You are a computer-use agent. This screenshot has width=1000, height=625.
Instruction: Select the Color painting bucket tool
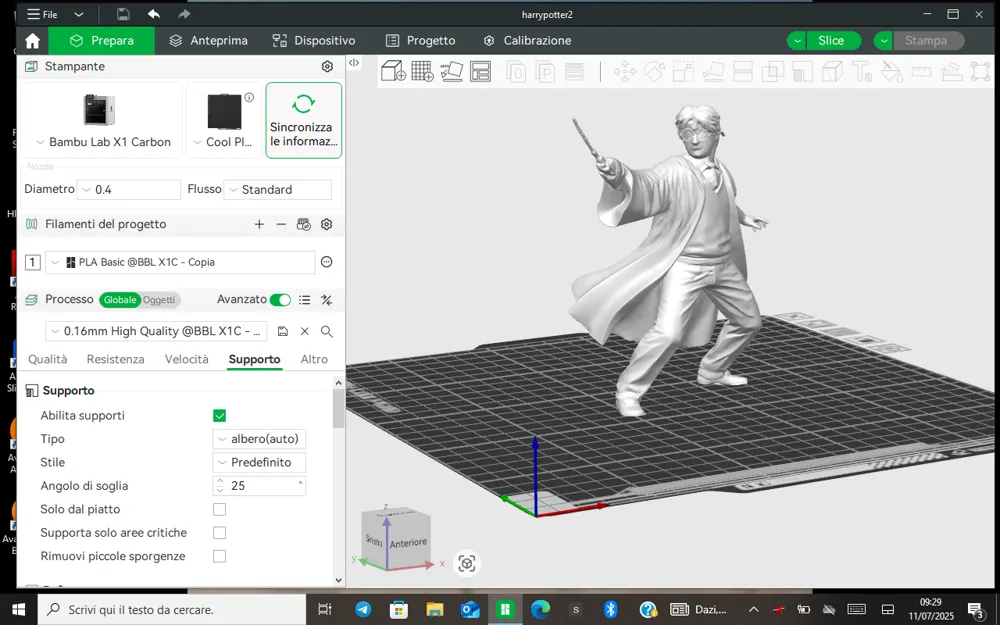coord(892,71)
